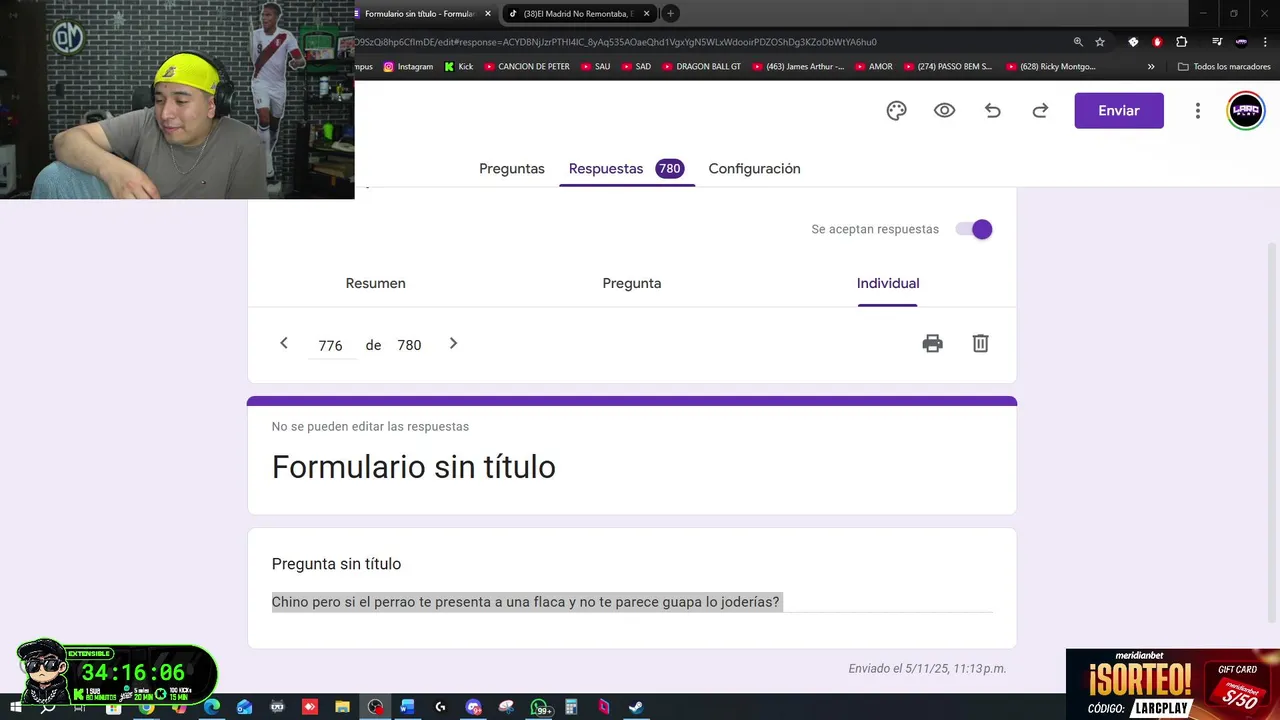Viewport: 1280px width, 720px height.
Task: Open the browser extensions puzzle icon
Action: click(1181, 42)
